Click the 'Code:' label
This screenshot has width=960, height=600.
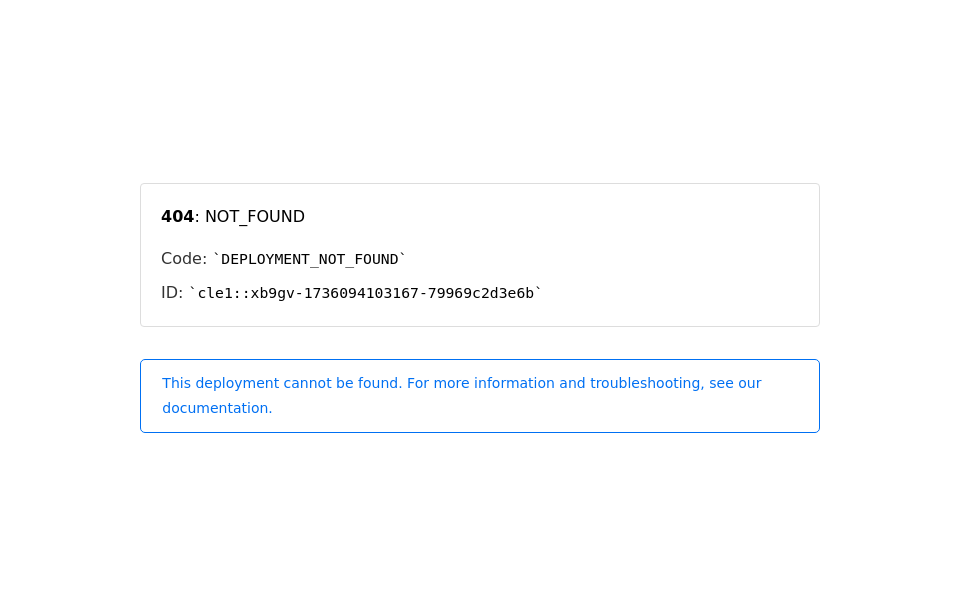[184, 258]
